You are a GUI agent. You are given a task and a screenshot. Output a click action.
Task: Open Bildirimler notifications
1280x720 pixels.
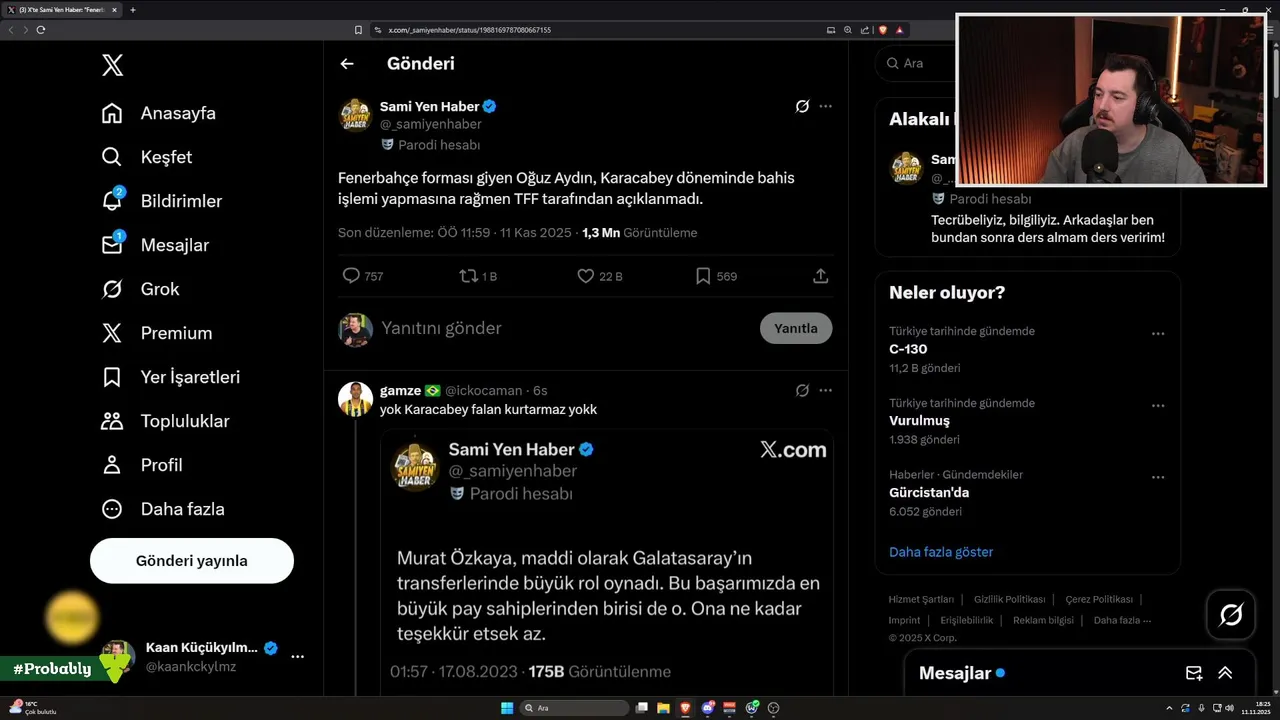(x=163, y=201)
